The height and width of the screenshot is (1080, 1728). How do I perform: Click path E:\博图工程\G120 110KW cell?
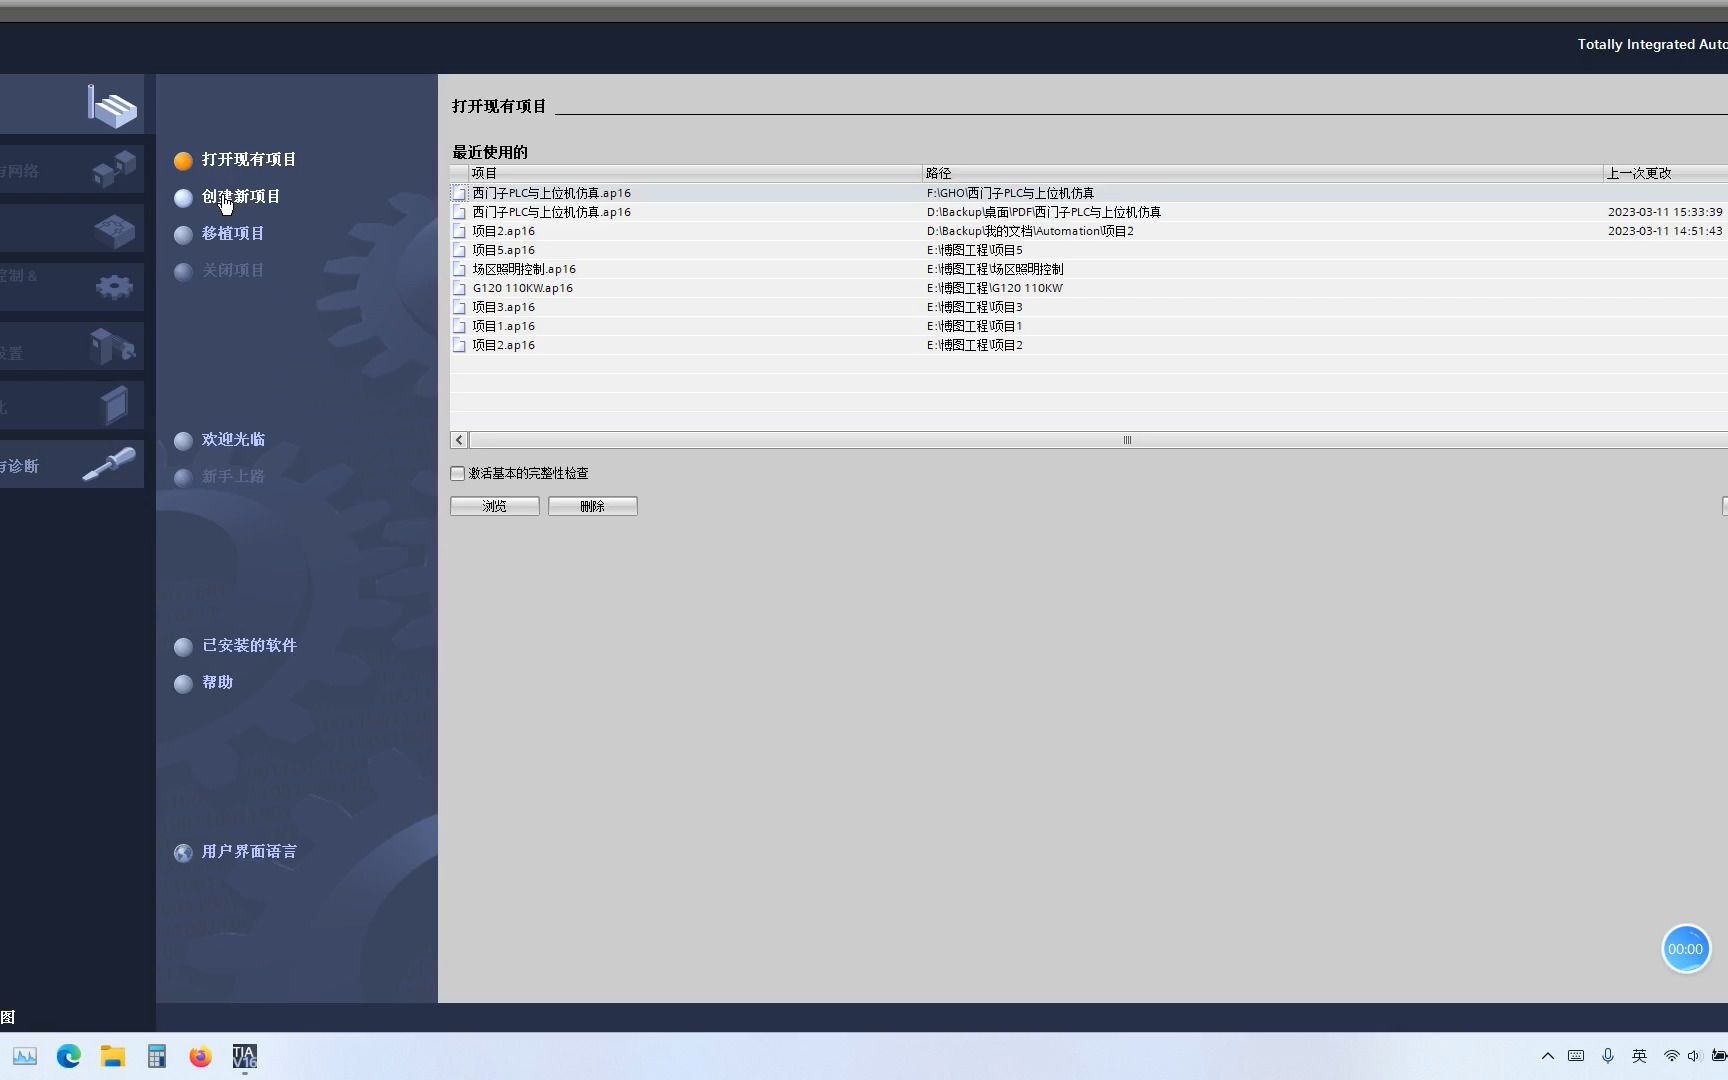pyautogui.click(x=995, y=288)
